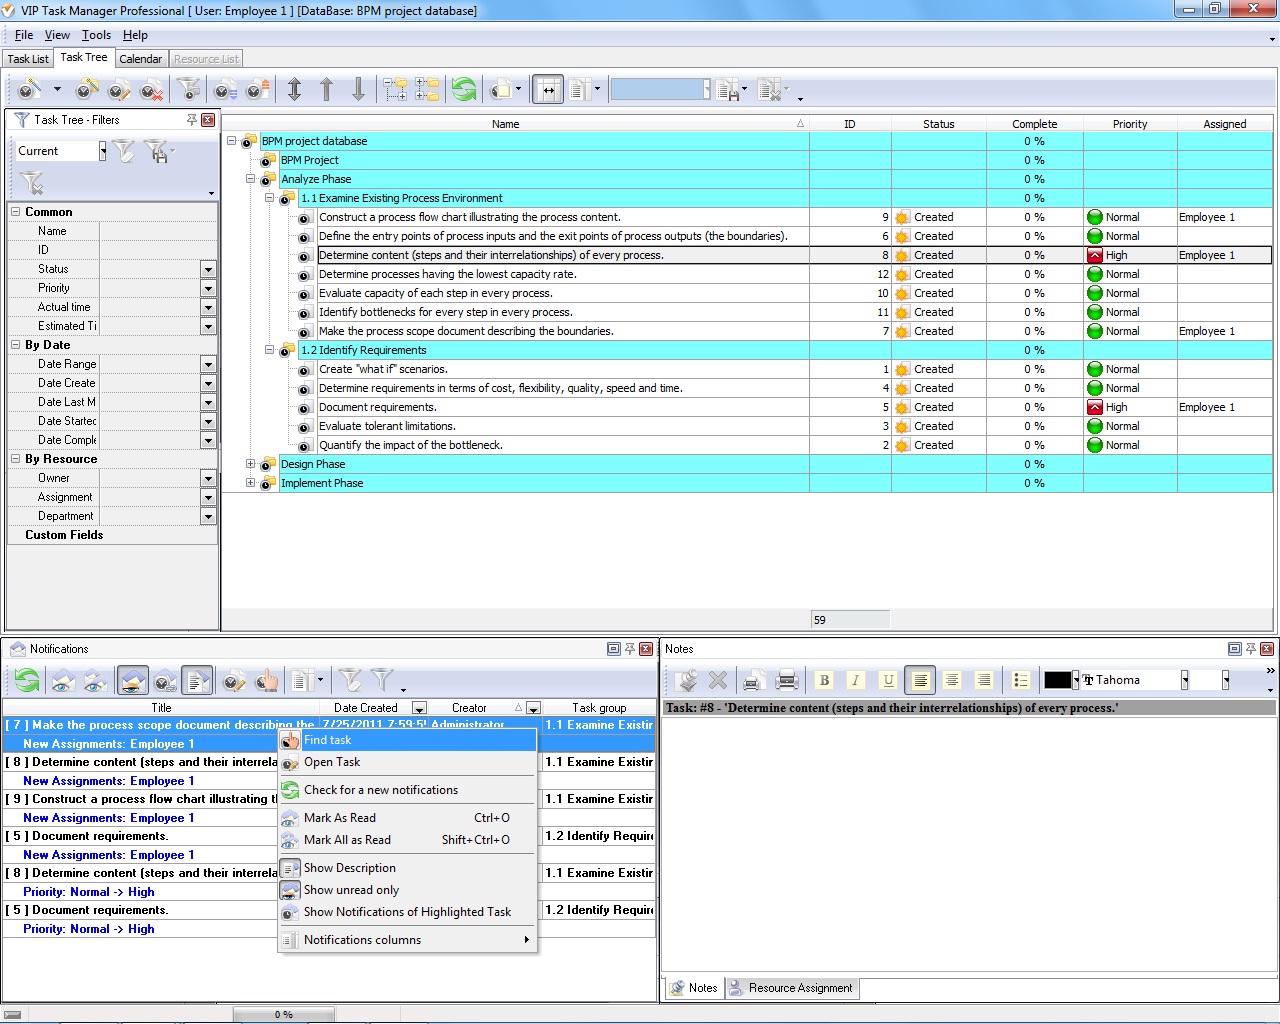Collapse the 1.2 Identify Requirements group
Image resolution: width=1280 pixels, height=1024 pixels.
coord(270,350)
